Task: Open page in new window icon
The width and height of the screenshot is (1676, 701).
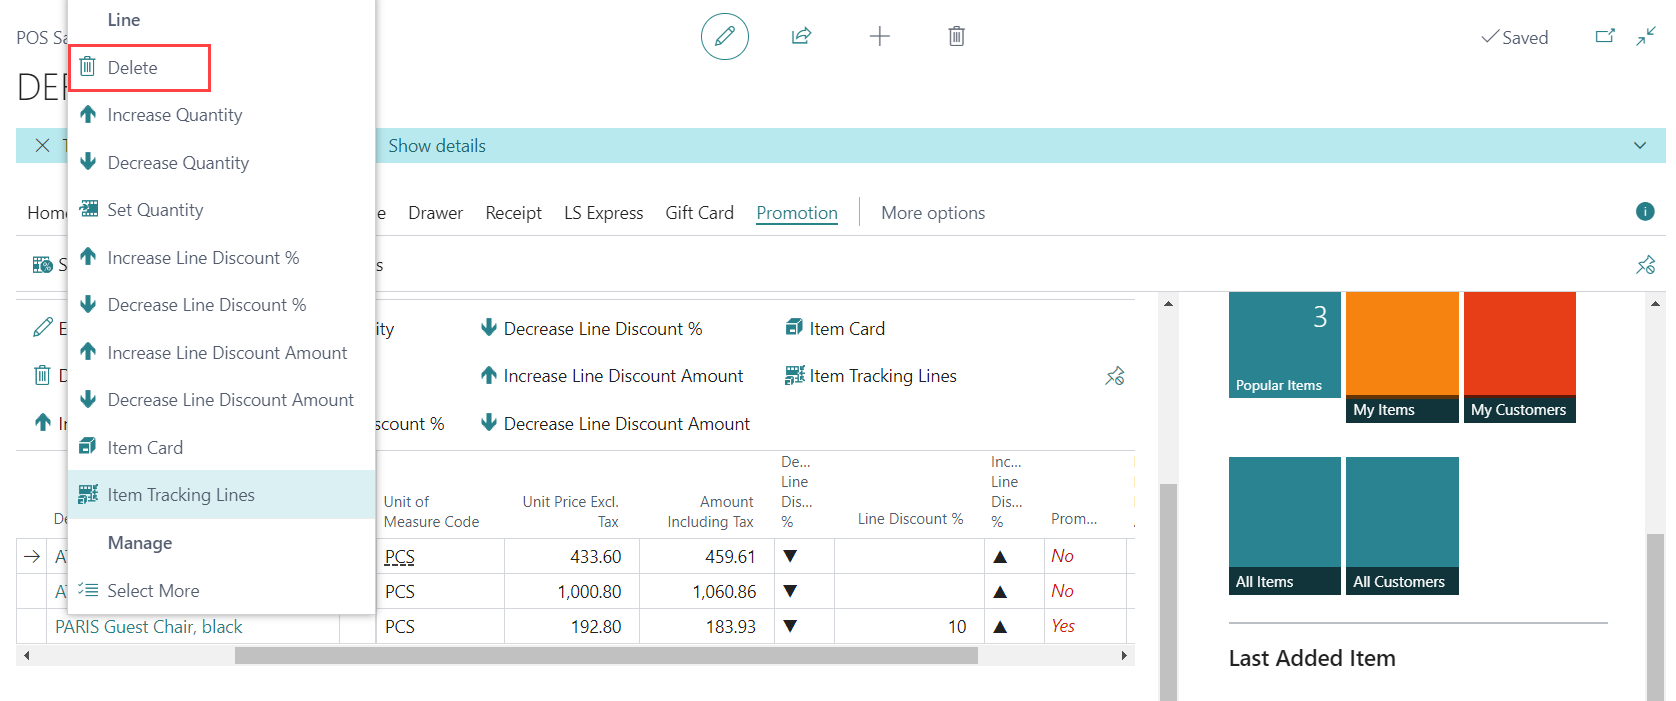Action: pos(1605,37)
